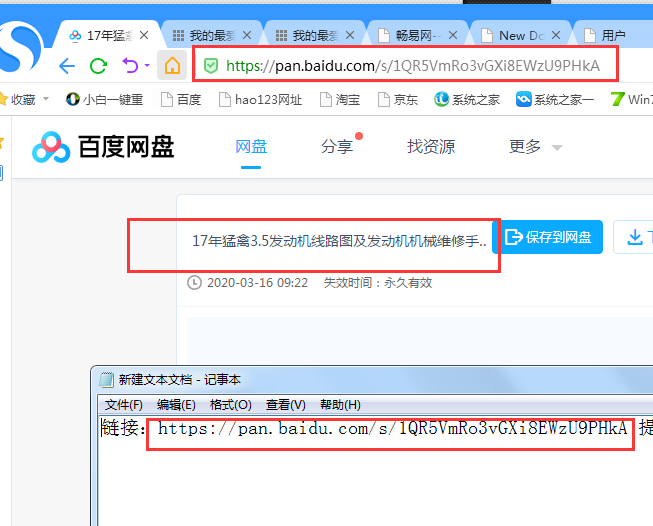Open the 京东 bookmark
Image resolution: width=653 pixels, height=526 pixels.
coord(398,99)
